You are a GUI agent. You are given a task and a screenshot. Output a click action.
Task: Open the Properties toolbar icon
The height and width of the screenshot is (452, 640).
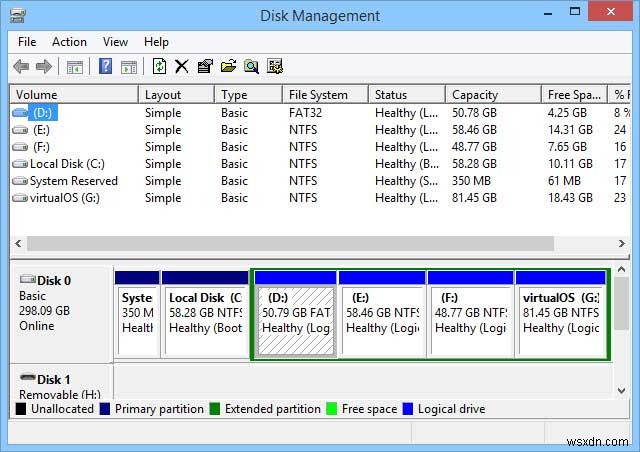[x=205, y=66]
